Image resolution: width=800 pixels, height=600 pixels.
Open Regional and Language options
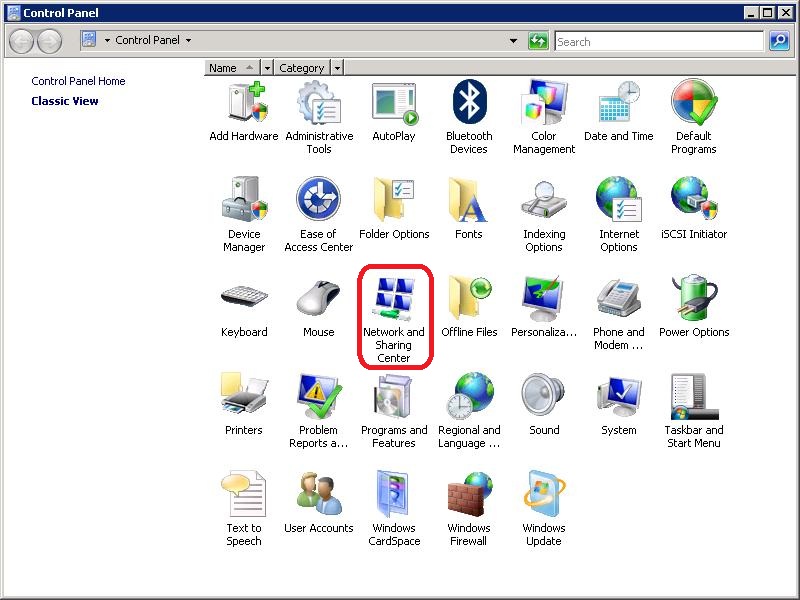(x=469, y=411)
